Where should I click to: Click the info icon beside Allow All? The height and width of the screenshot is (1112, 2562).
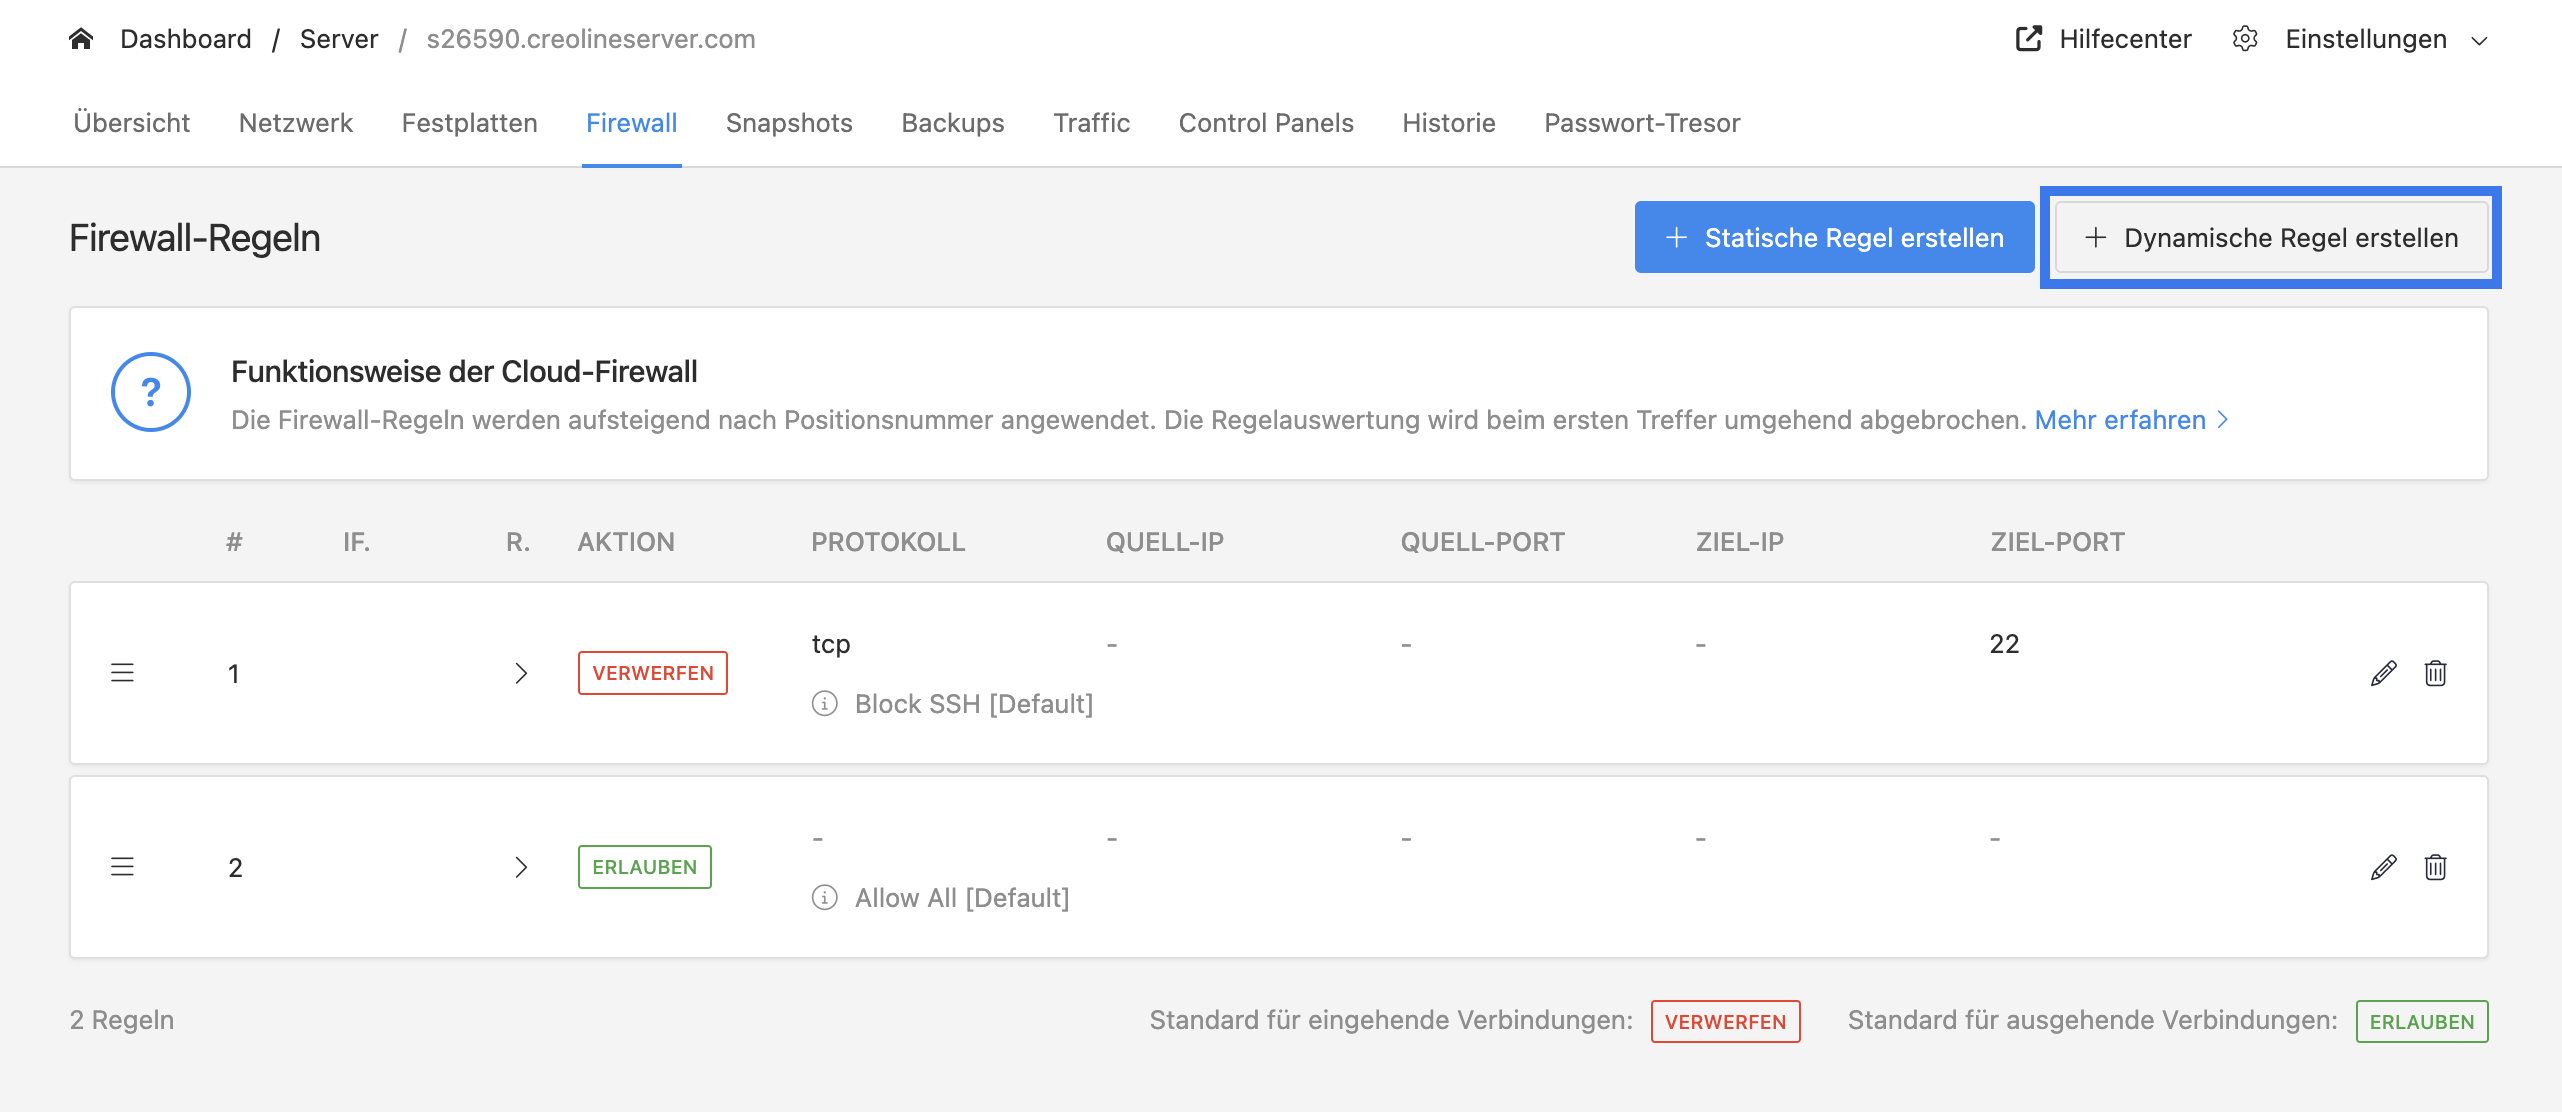824,898
